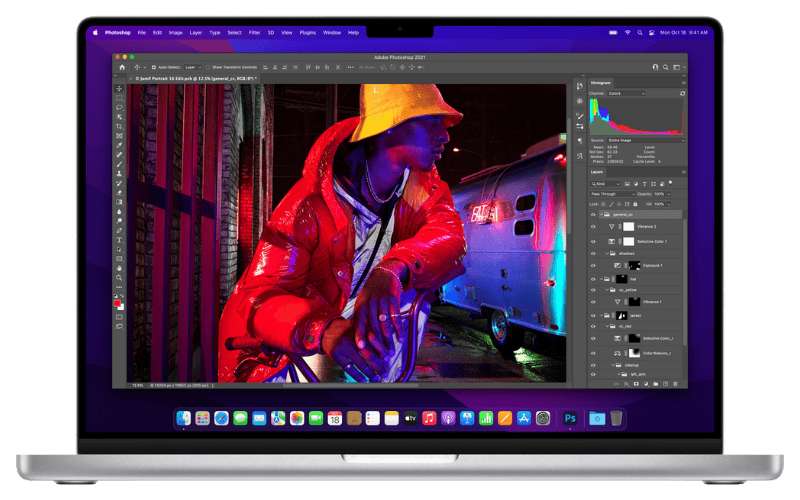Select the Eraser tool
The height and width of the screenshot is (500, 800).
click(x=119, y=193)
